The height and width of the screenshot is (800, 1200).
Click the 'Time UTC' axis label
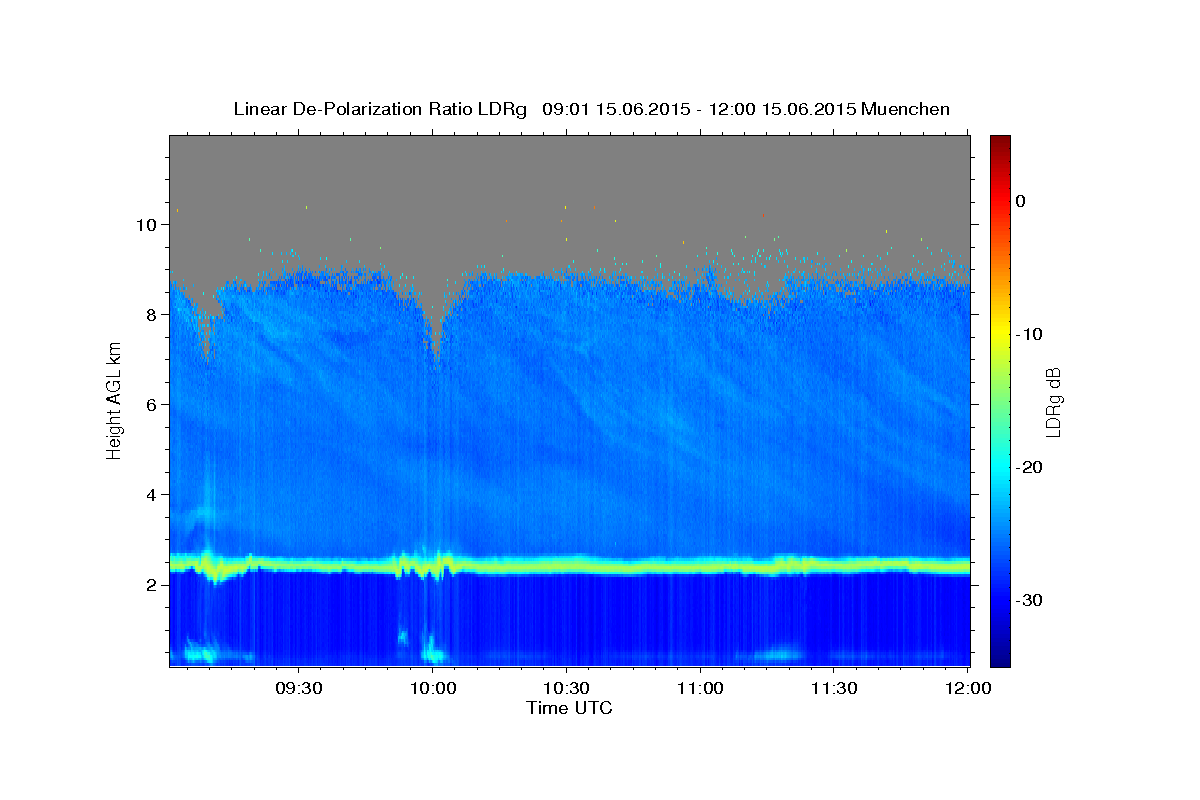point(569,708)
